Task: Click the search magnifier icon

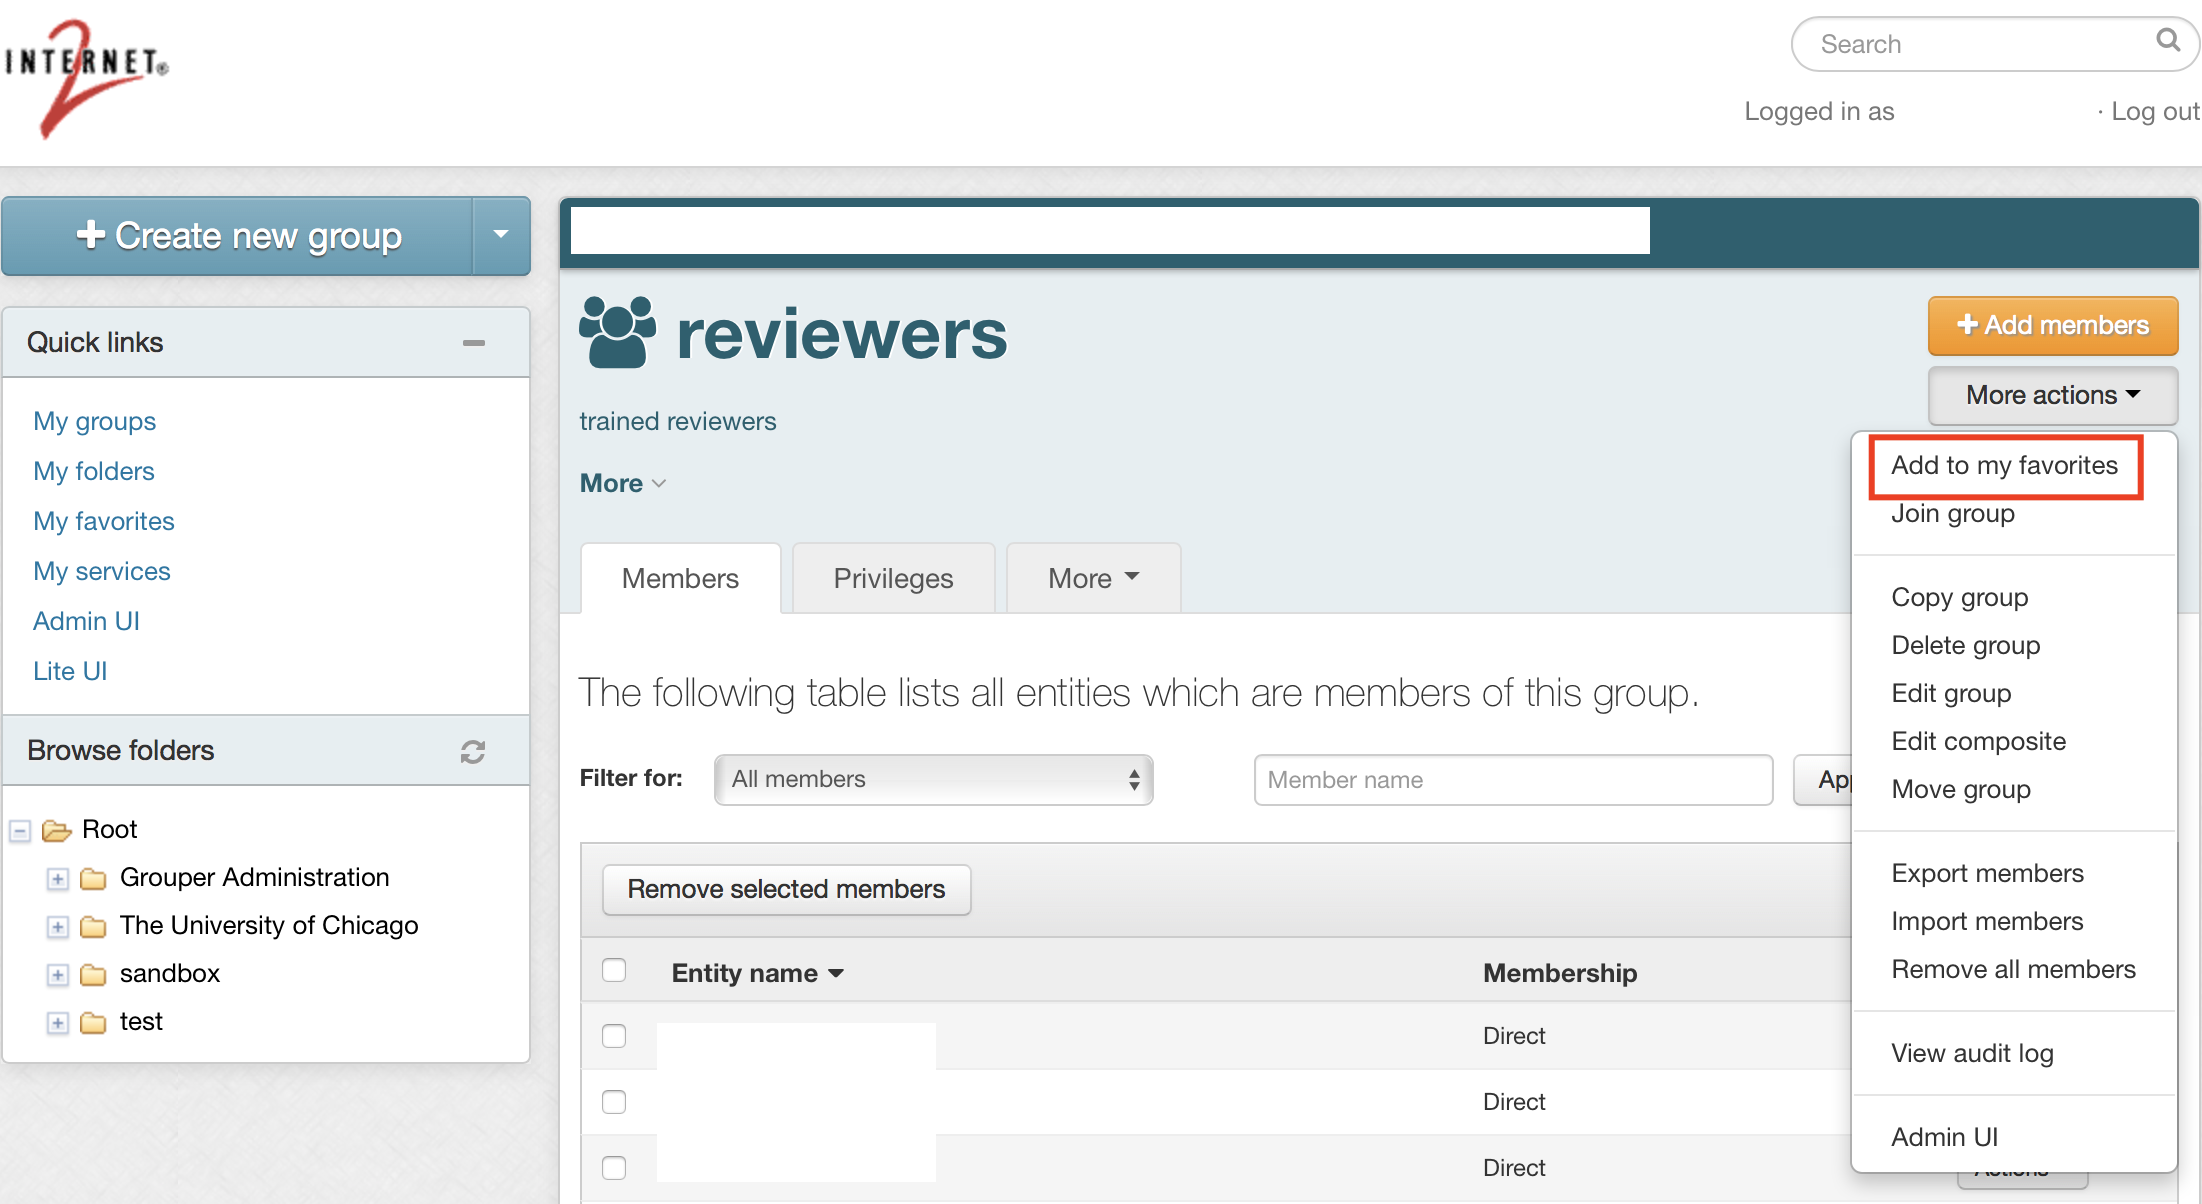Action: pyautogui.click(x=2167, y=41)
